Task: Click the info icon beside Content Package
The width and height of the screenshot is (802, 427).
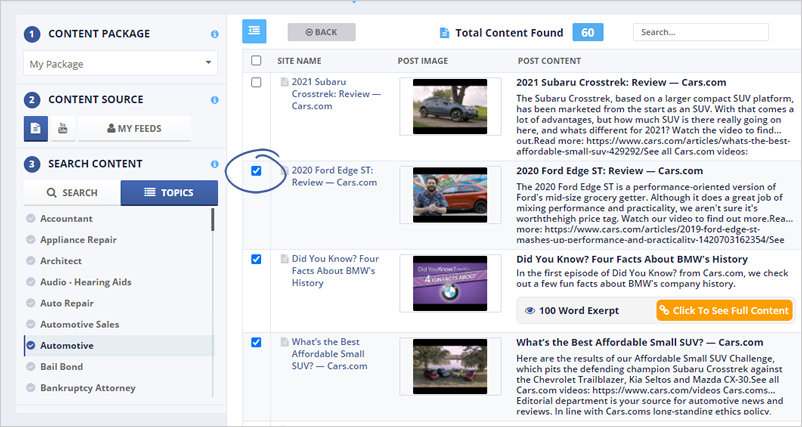Action: click(215, 34)
